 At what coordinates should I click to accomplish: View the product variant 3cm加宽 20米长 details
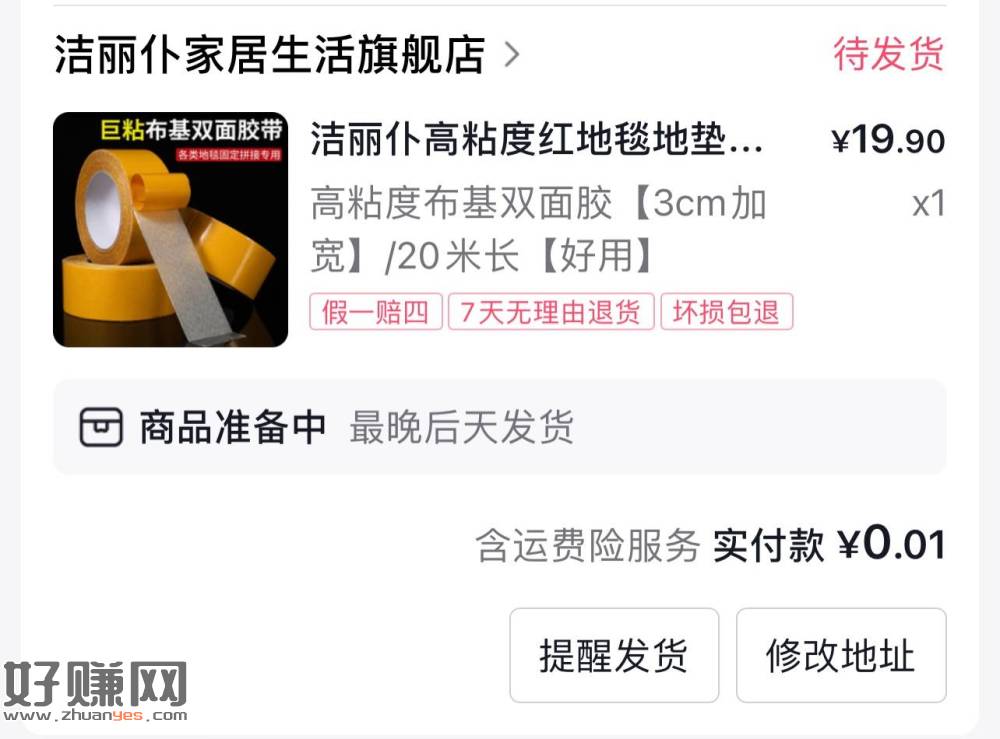[538, 230]
